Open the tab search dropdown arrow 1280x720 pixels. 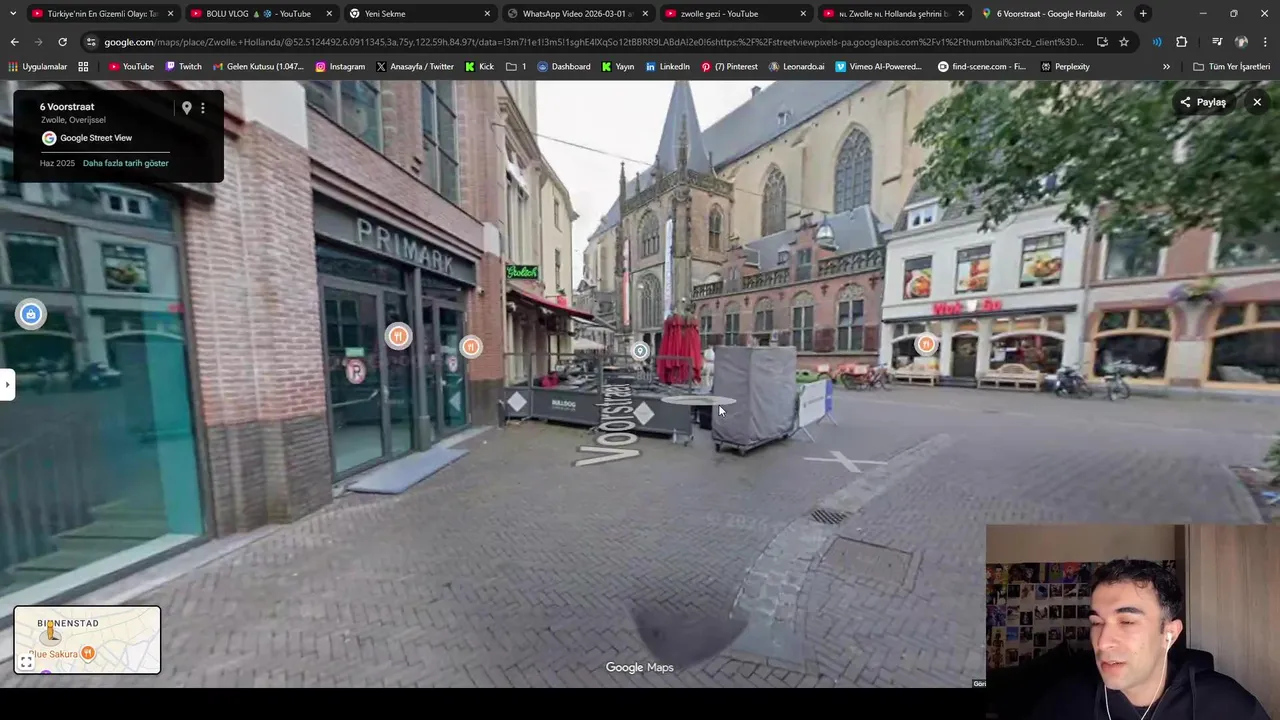pos(13,14)
